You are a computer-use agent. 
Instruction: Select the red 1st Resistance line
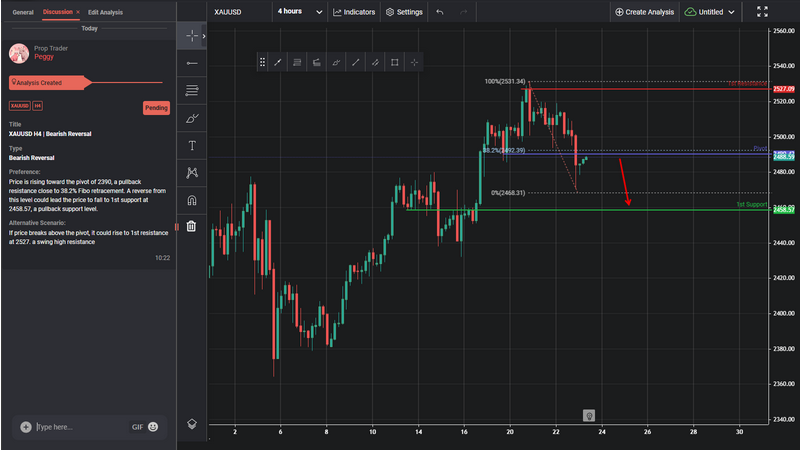(645, 89)
